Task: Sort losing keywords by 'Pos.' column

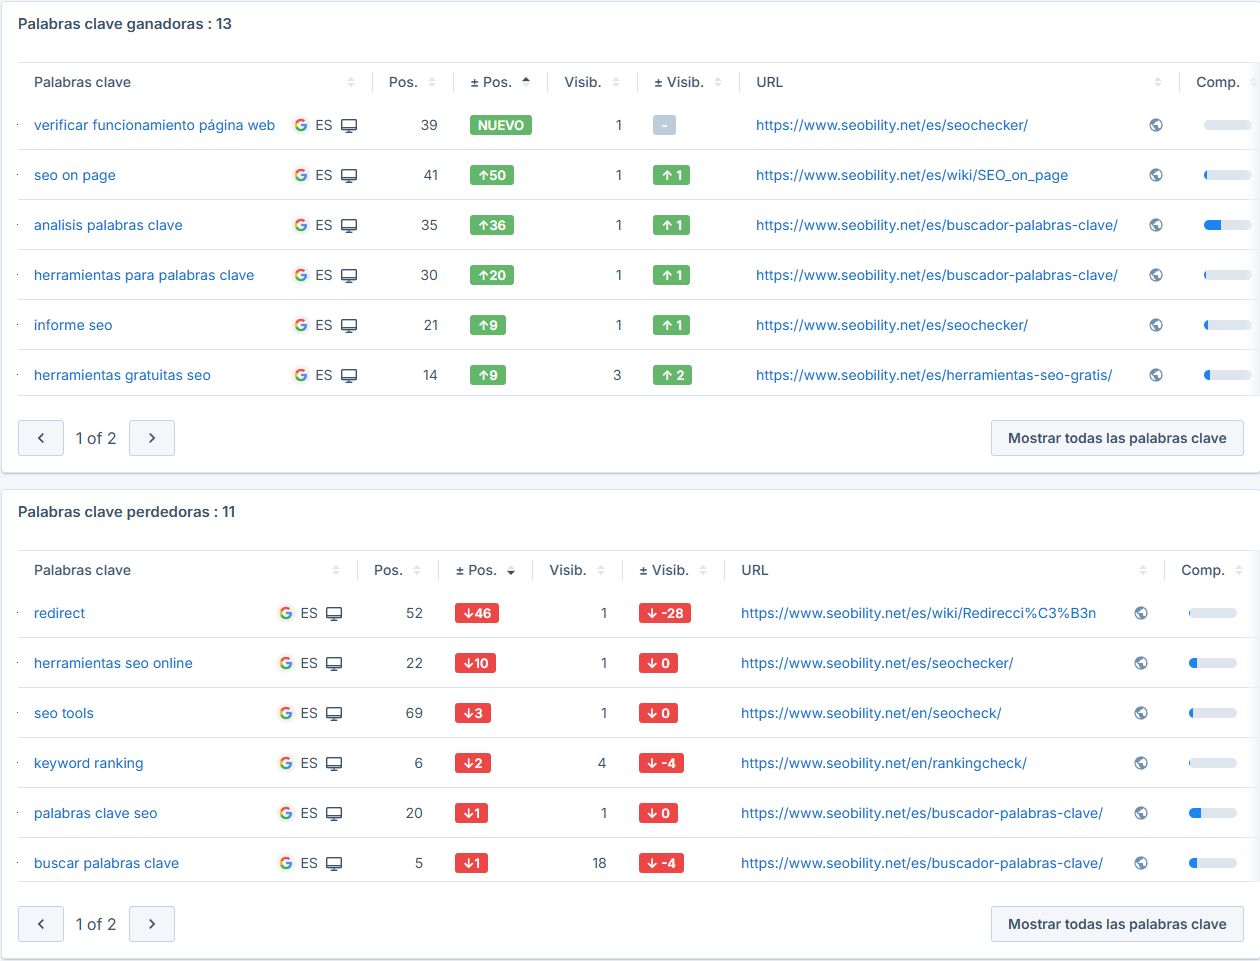Action: point(417,570)
